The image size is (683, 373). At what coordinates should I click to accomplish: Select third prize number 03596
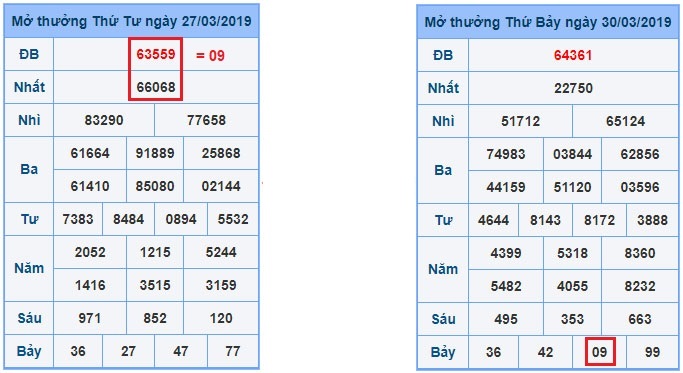[x=639, y=187]
